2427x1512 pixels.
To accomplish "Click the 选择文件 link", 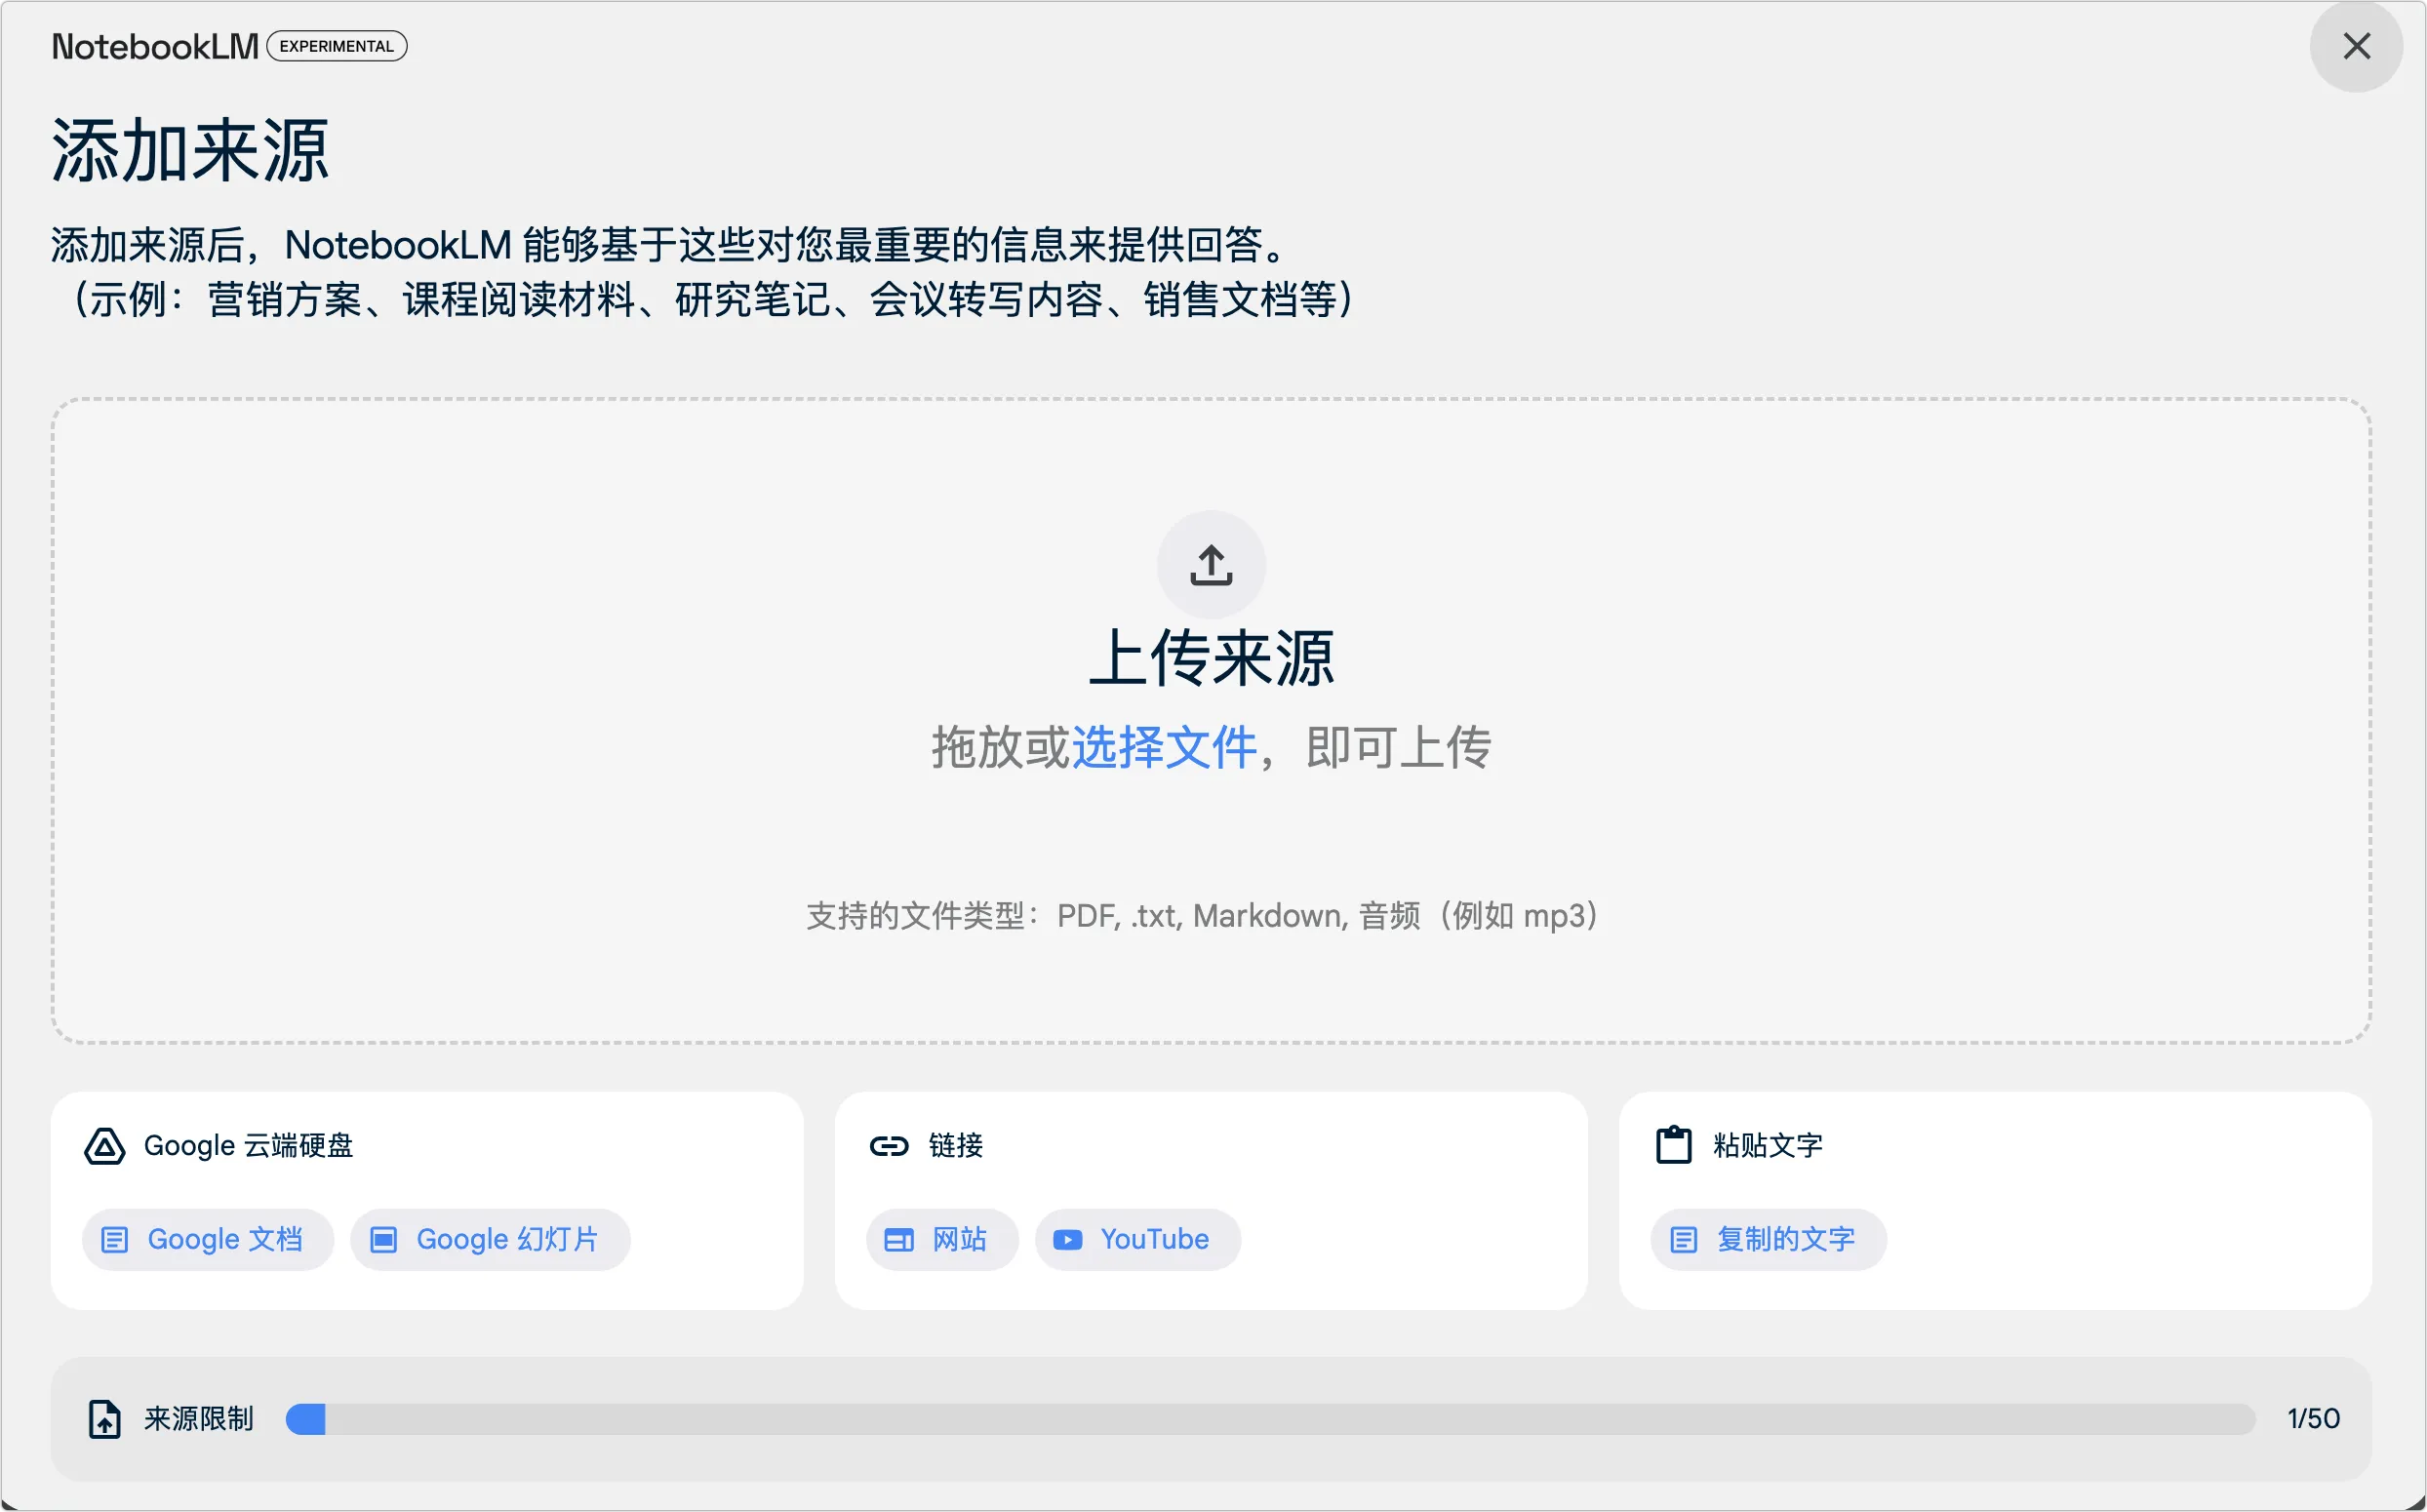I will click(x=1163, y=747).
